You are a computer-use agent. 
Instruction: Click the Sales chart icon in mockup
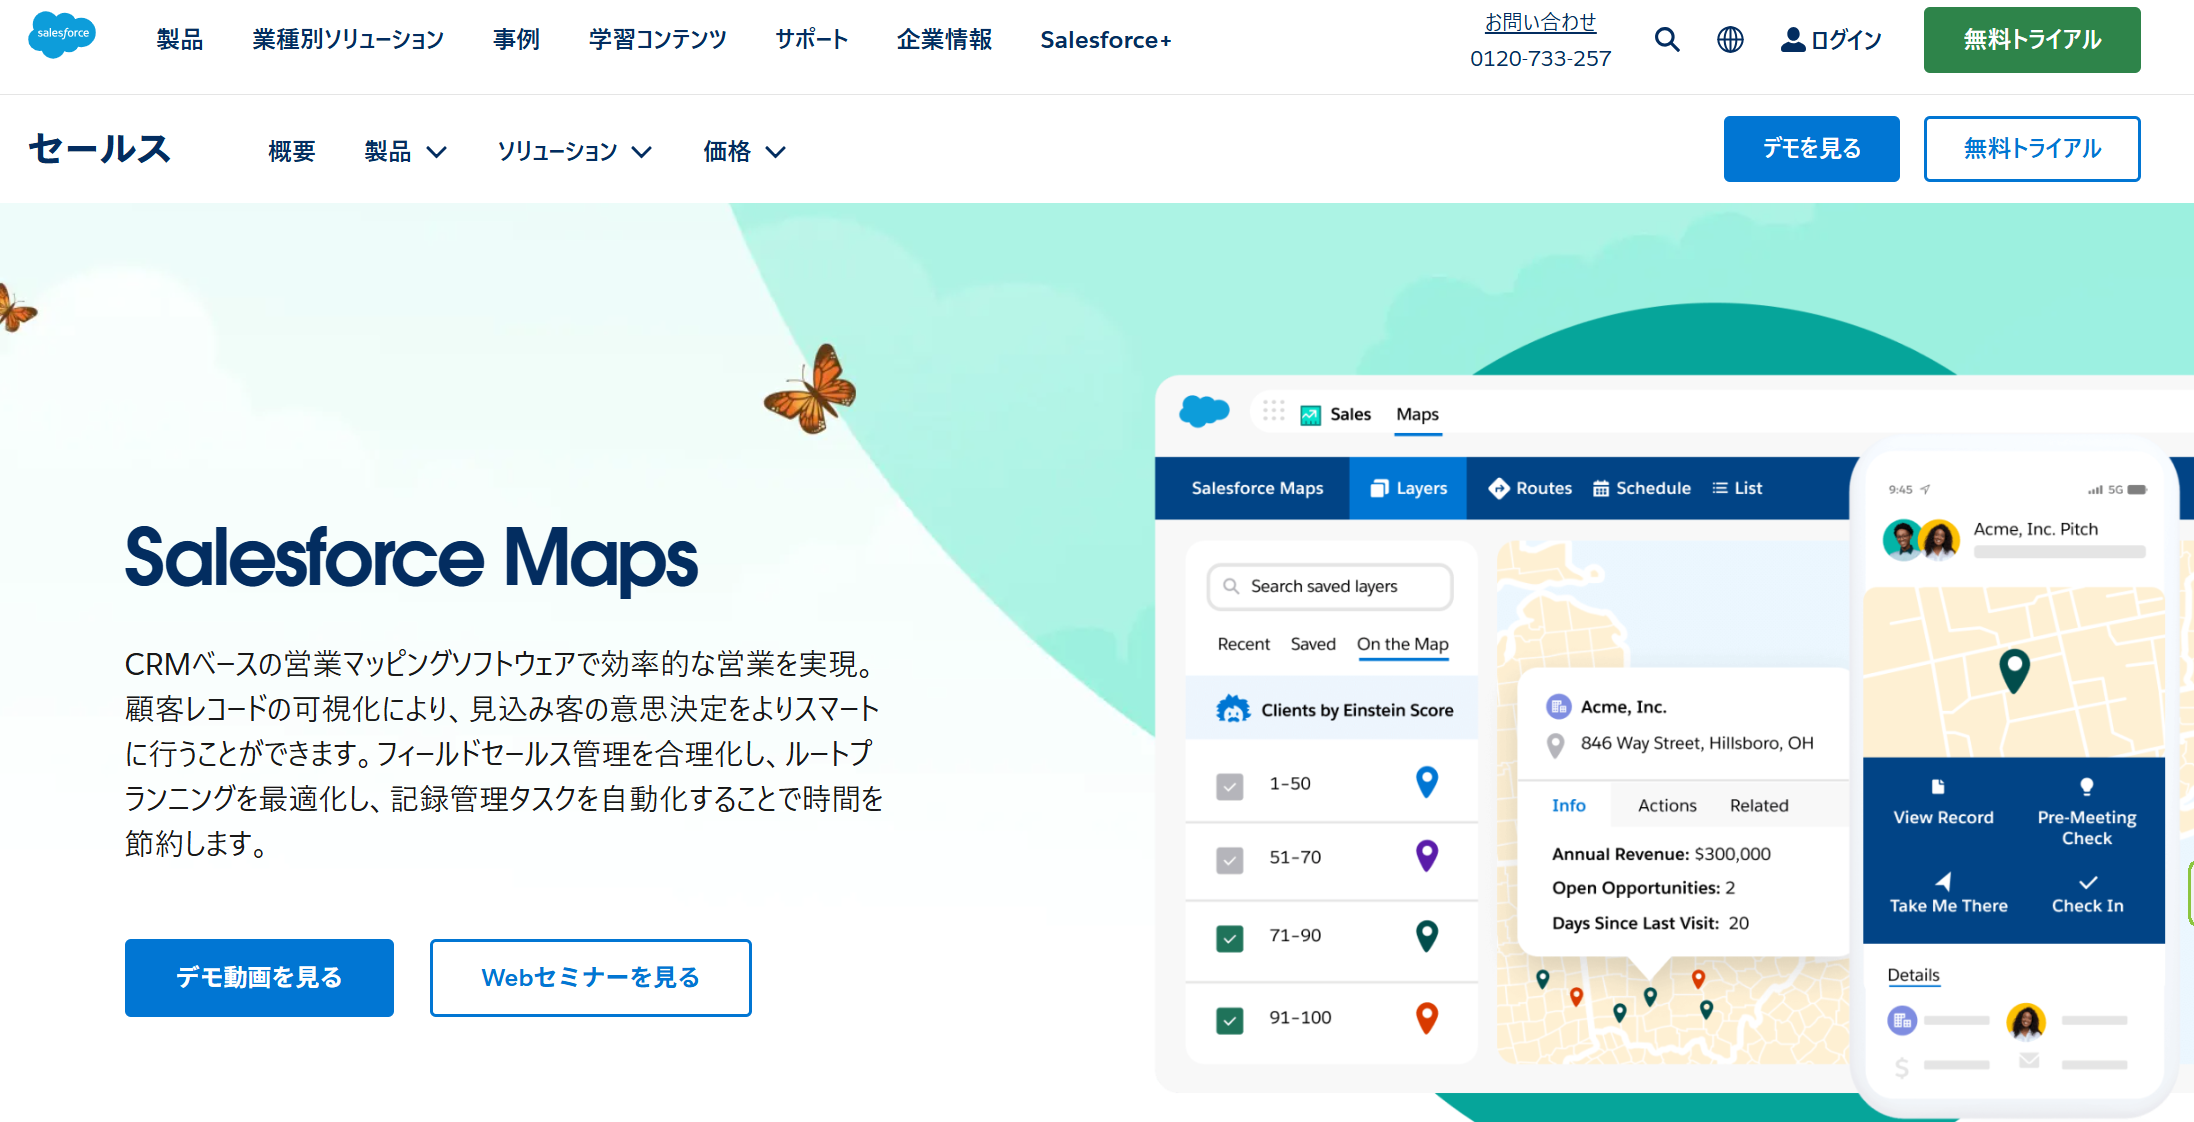pyautogui.click(x=1310, y=415)
